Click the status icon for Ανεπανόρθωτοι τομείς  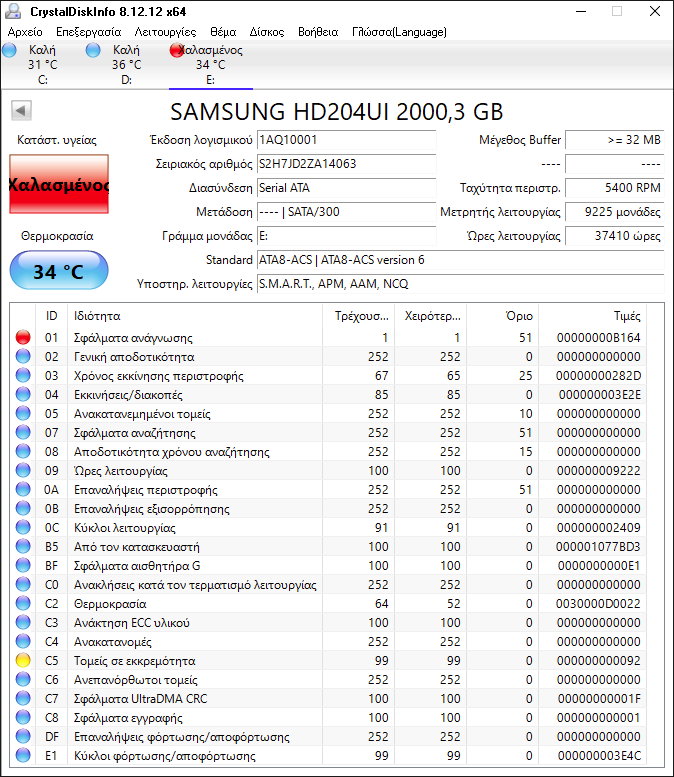[23, 679]
